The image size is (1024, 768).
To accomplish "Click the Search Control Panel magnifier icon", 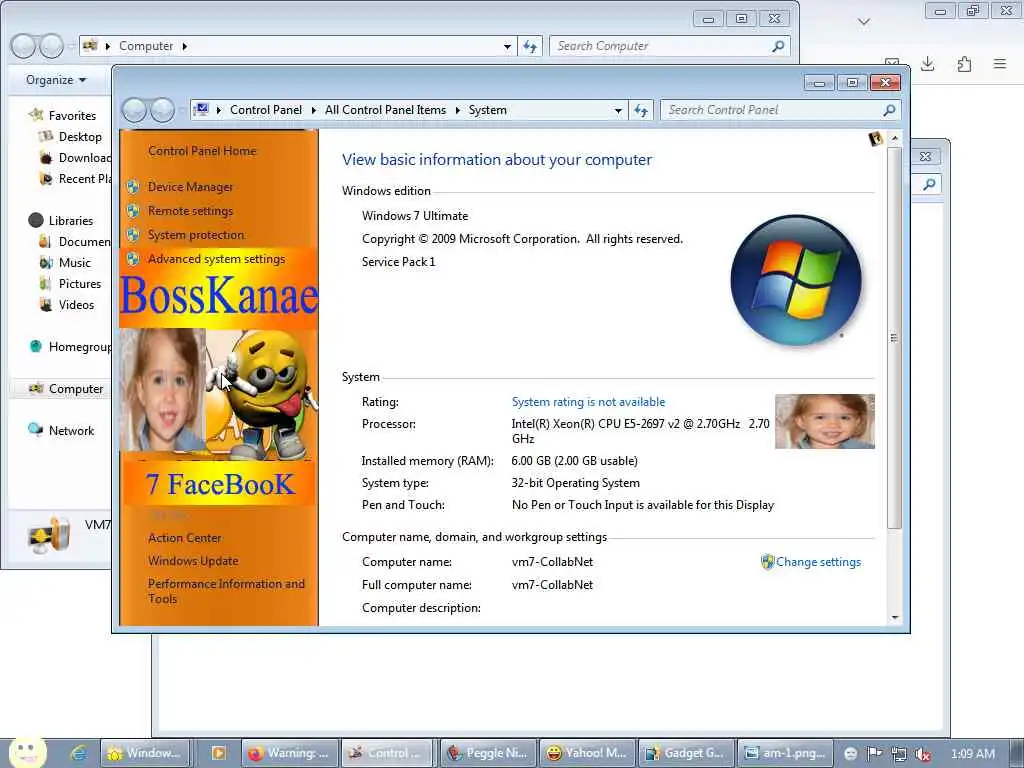I will [x=889, y=110].
